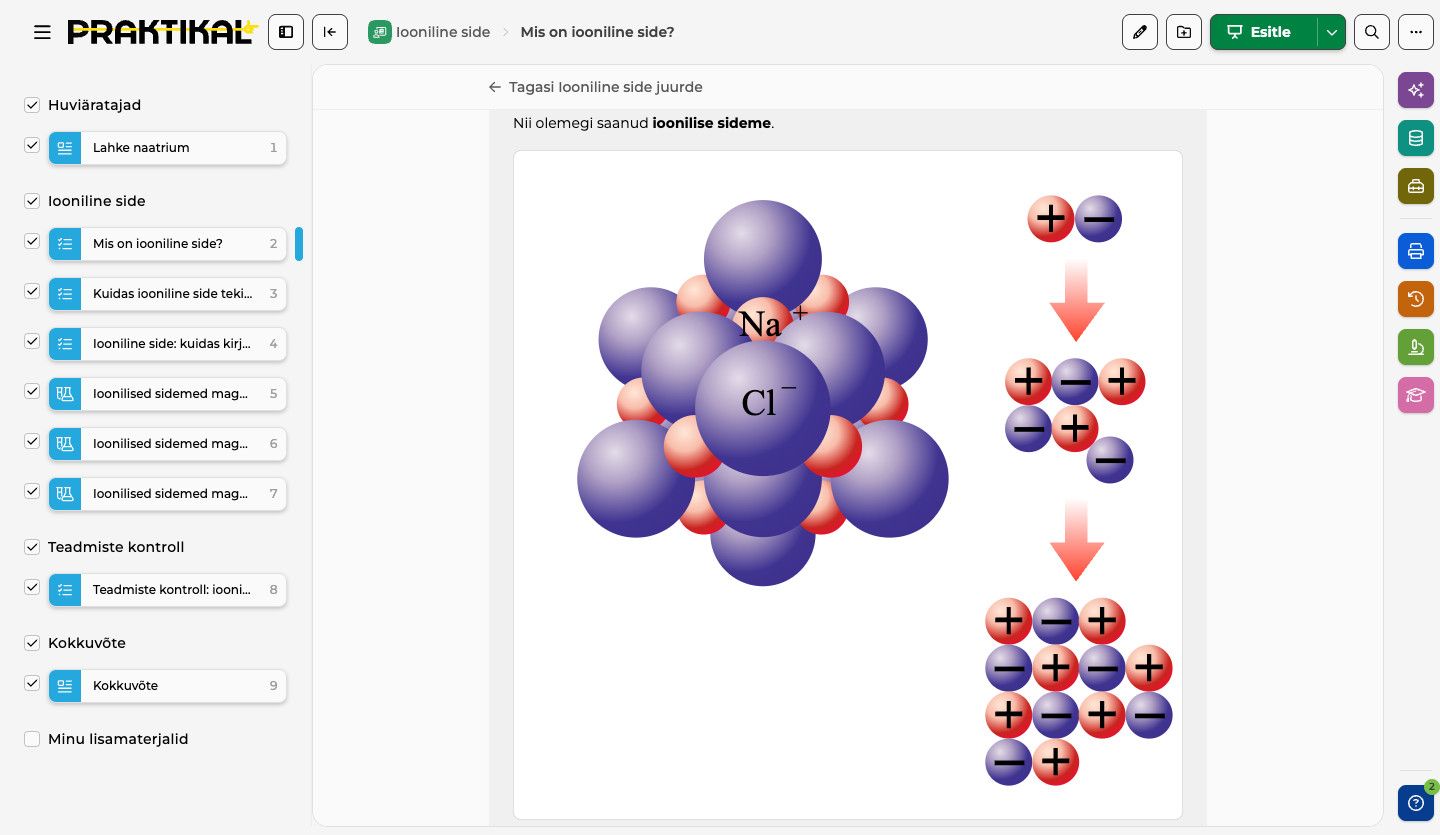Open Teadmiste kontroll: iooni... item

(168, 590)
